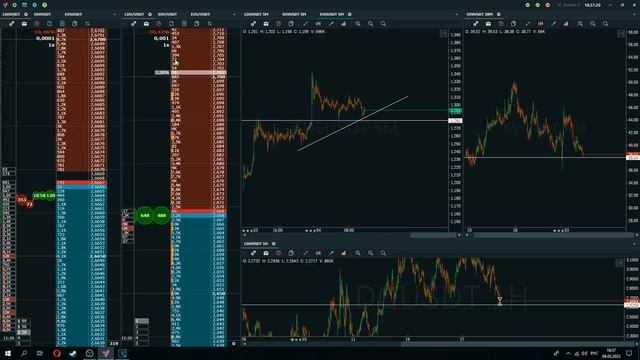Click the hourglass marker on LDOUSDT 1H chart
The image size is (640, 360).
tap(500, 301)
